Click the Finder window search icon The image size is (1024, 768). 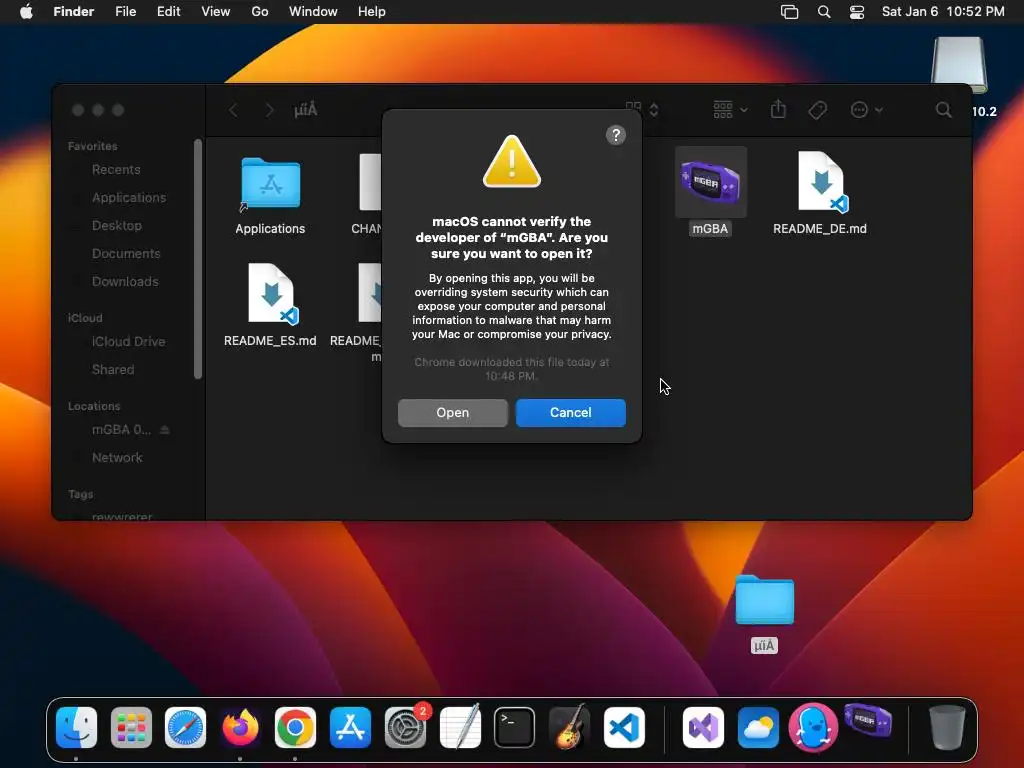943,110
